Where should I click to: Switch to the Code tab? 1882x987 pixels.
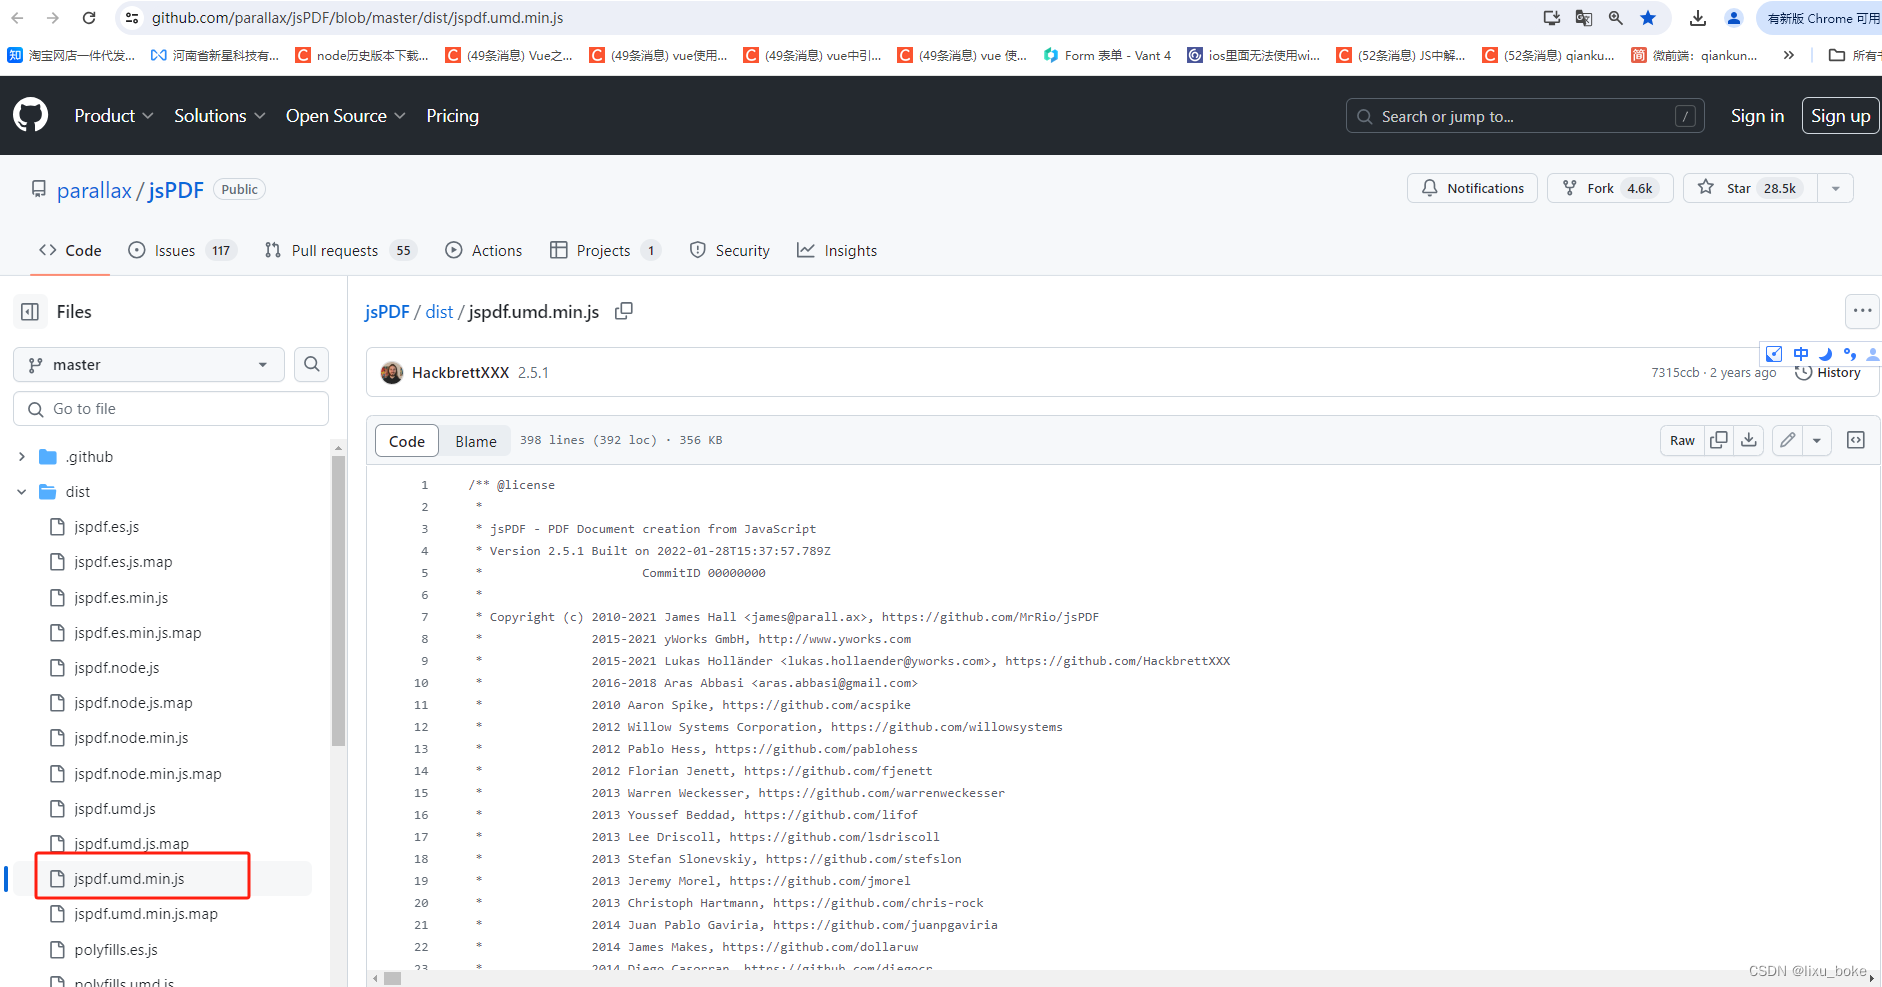[70, 250]
